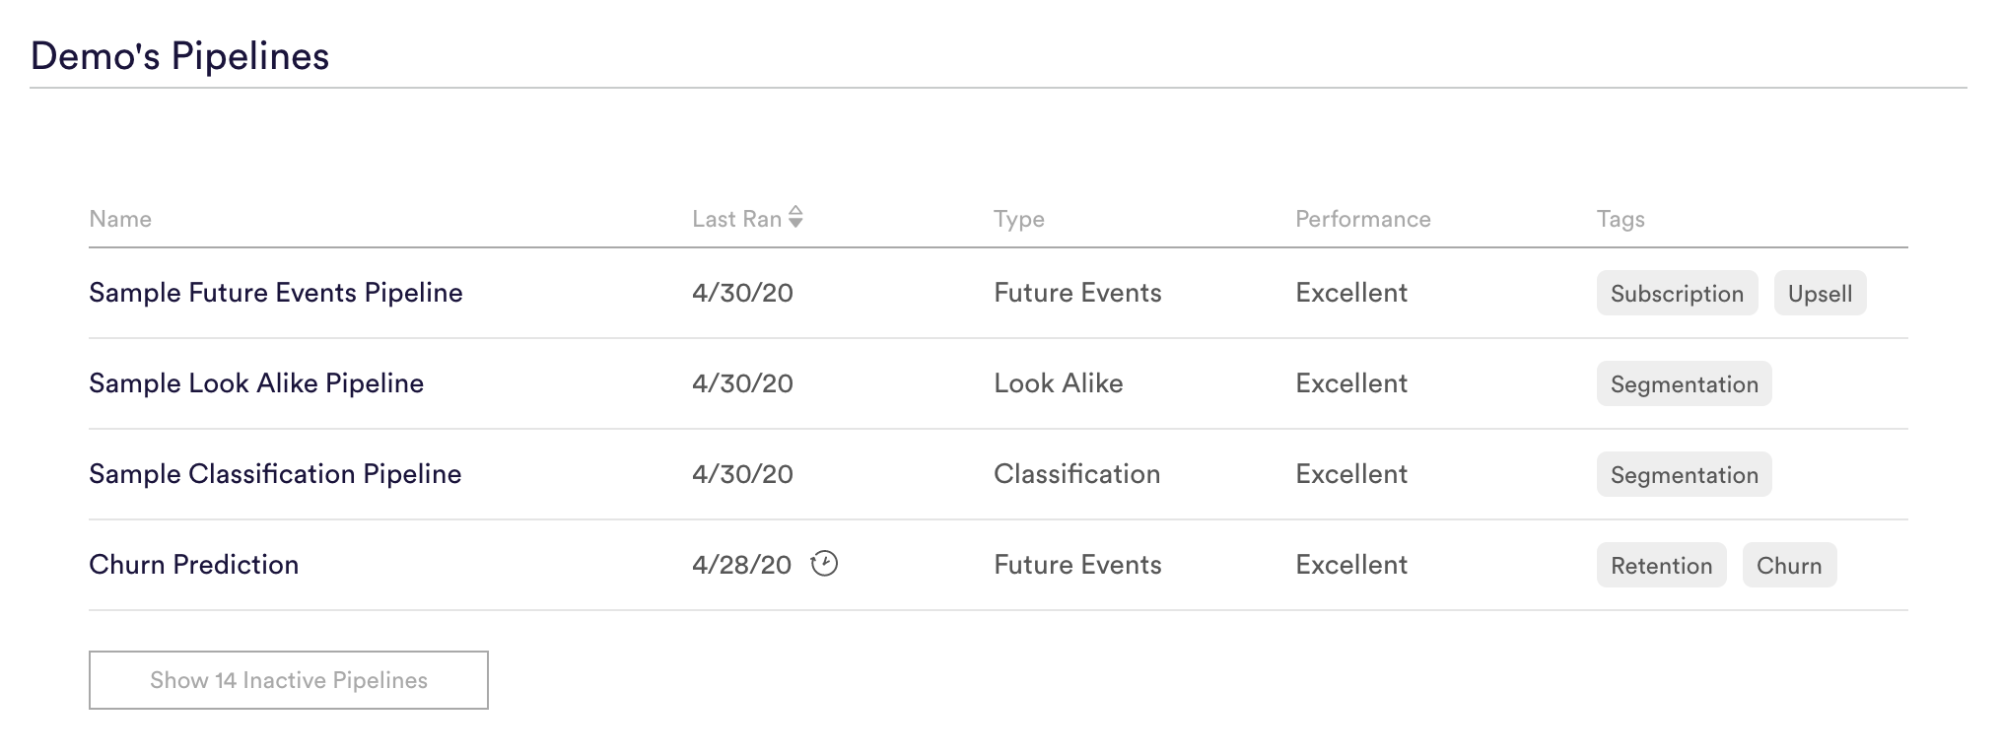
Task: Click the clock icon beside 4/28/20
Action: click(824, 564)
